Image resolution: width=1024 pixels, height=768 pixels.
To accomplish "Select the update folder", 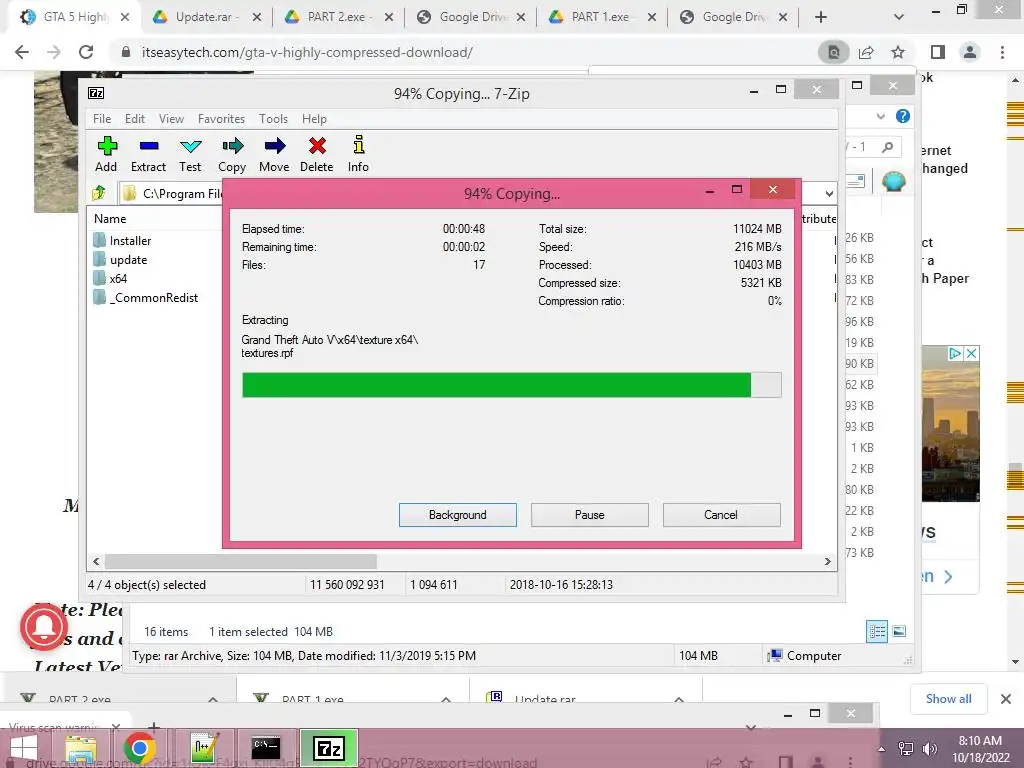I will (120, 259).
